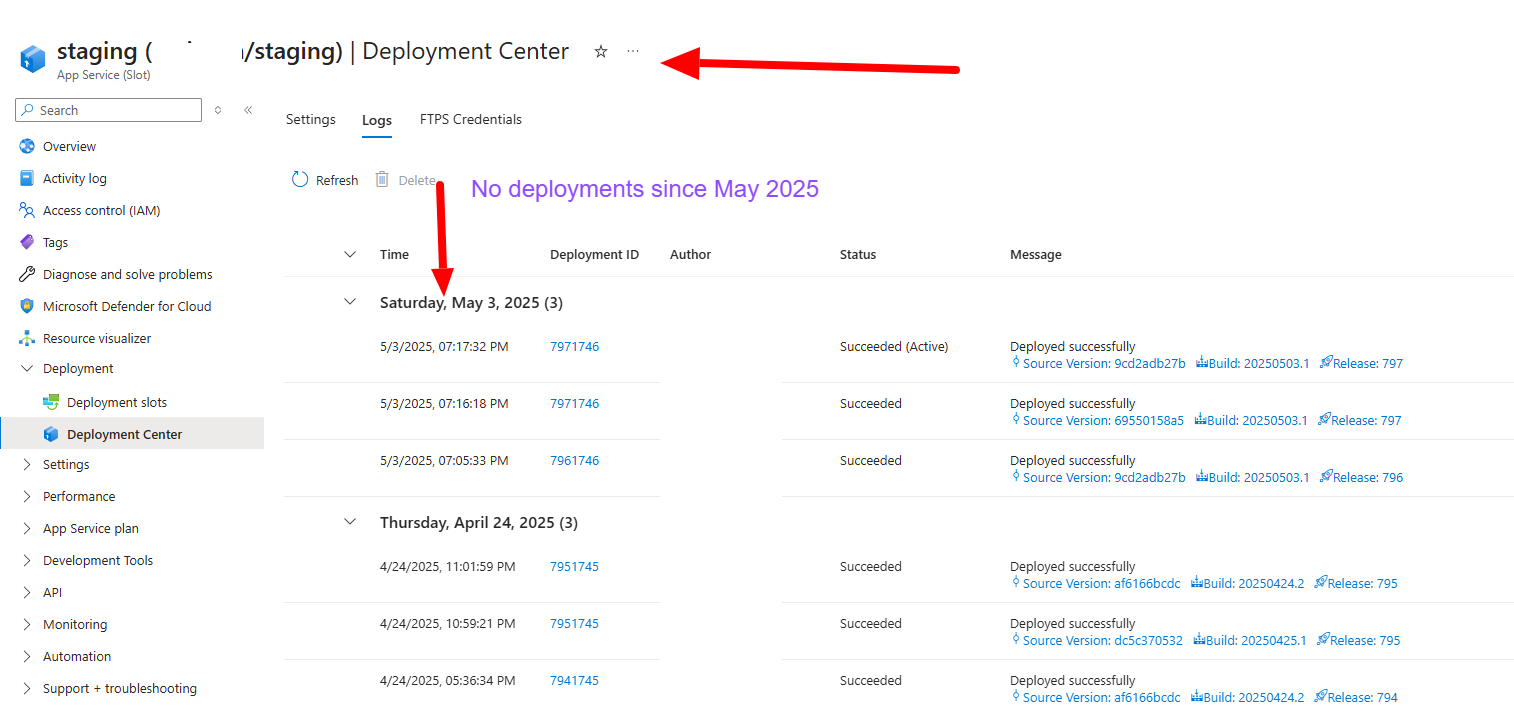The height and width of the screenshot is (713, 1514).
Task: Expand the Monitoring section
Action: pos(27,624)
